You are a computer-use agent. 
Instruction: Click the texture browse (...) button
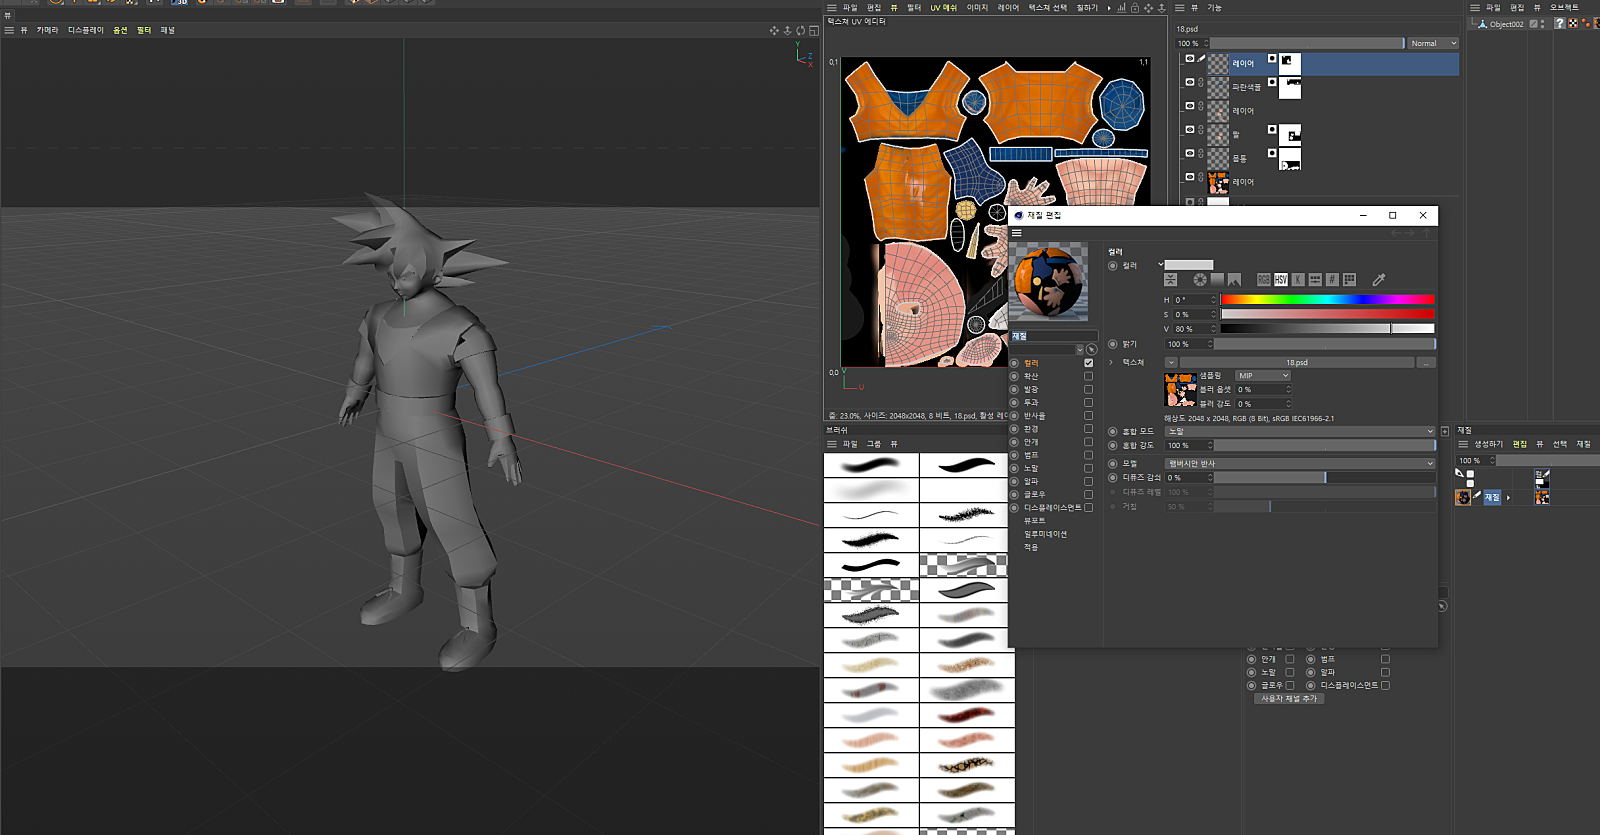click(1426, 362)
